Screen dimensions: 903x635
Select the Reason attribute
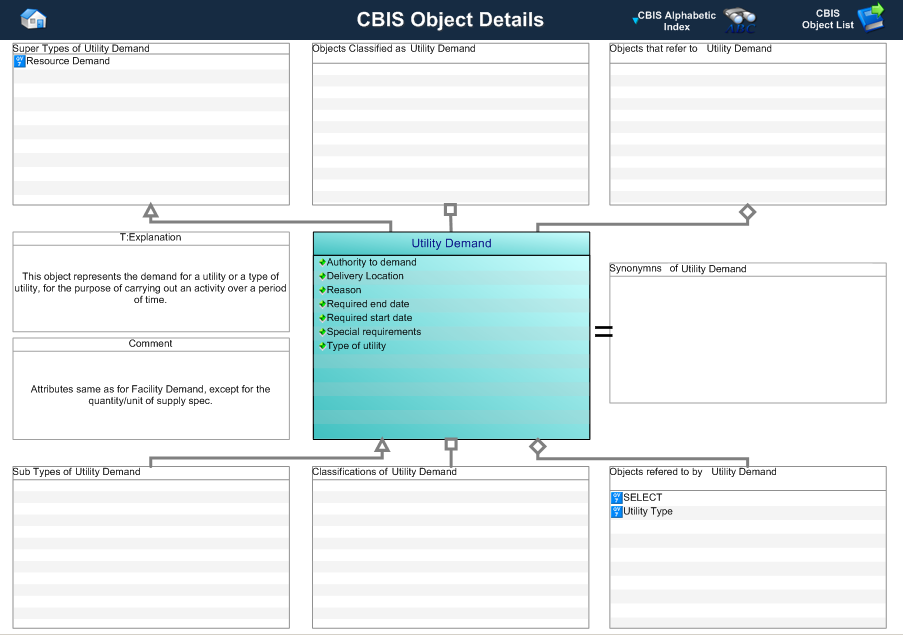(344, 290)
